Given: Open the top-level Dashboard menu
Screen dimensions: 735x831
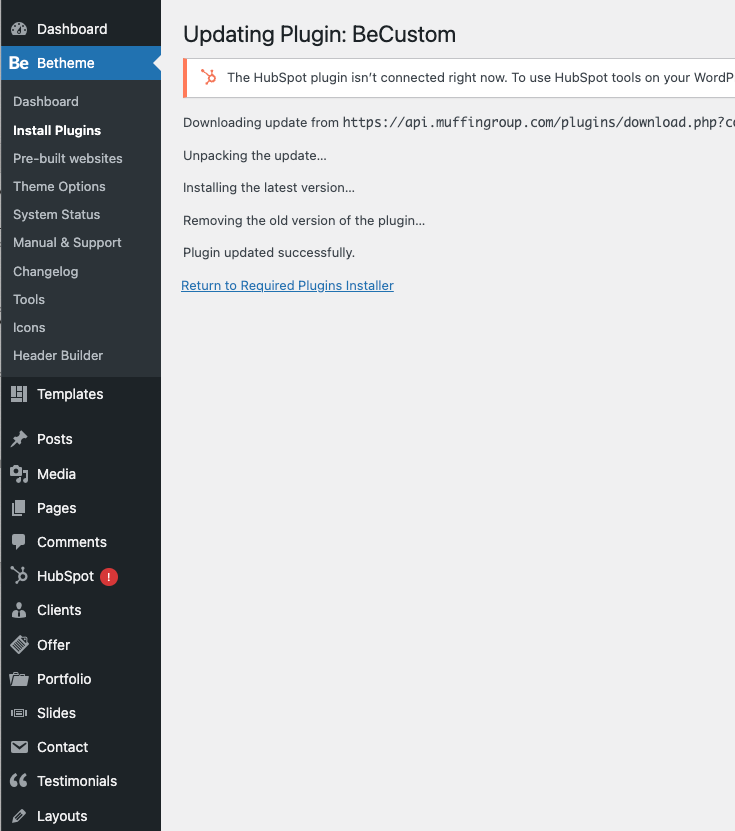Looking at the screenshot, I should 72,29.
